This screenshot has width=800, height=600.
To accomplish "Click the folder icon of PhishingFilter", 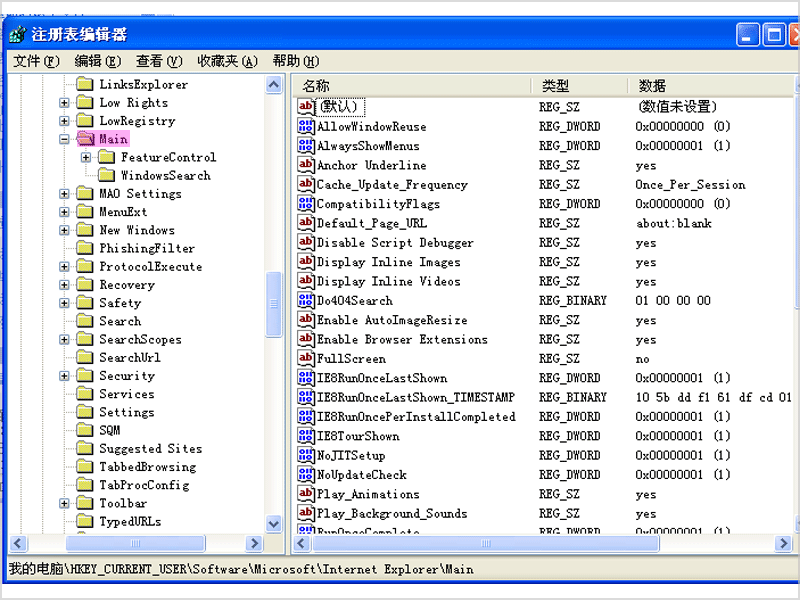I will [85, 248].
